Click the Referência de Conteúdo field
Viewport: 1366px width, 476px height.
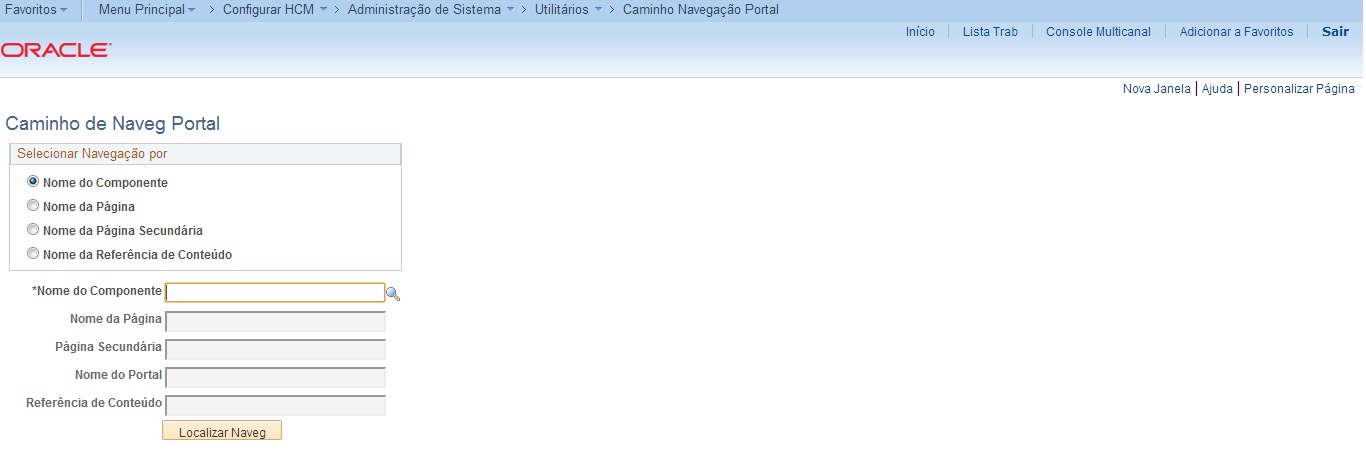point(275,405)
